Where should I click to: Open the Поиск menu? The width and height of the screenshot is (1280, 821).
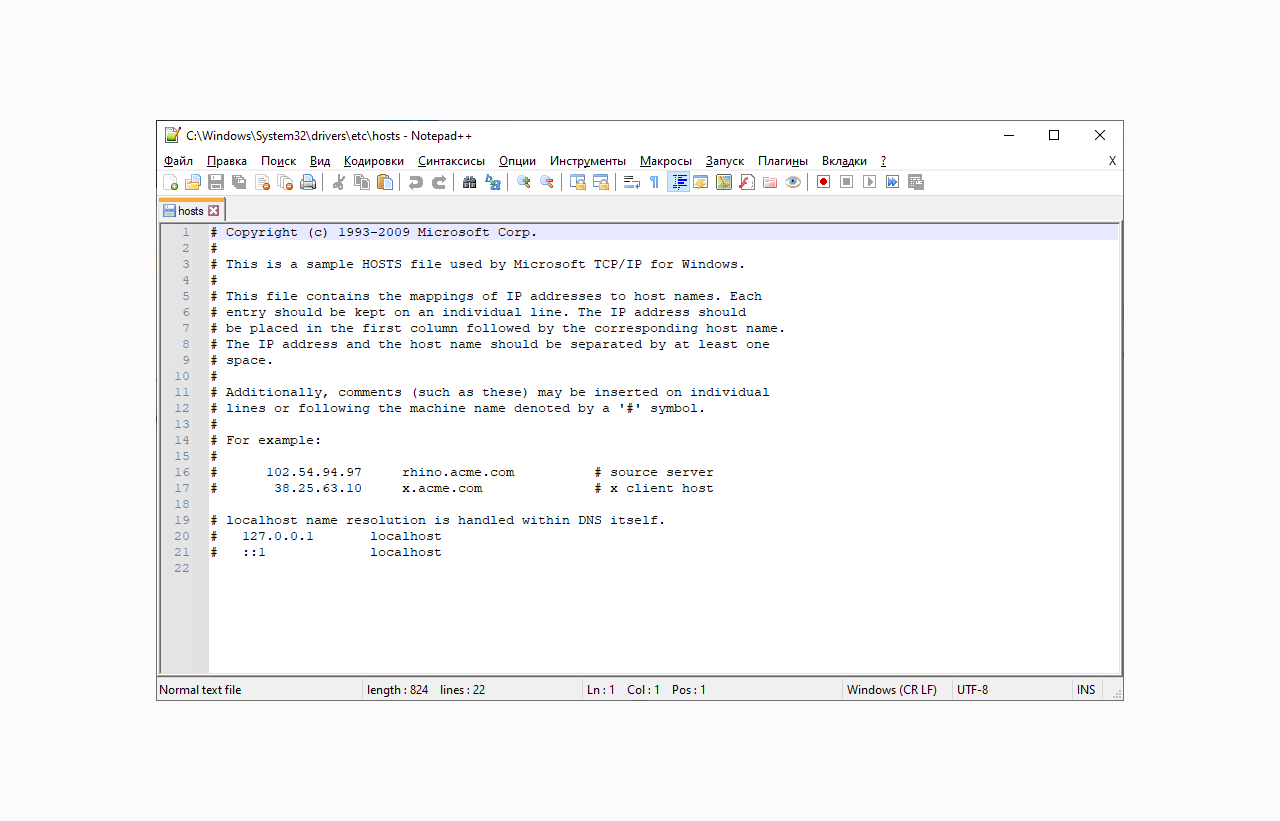(279, 161)
